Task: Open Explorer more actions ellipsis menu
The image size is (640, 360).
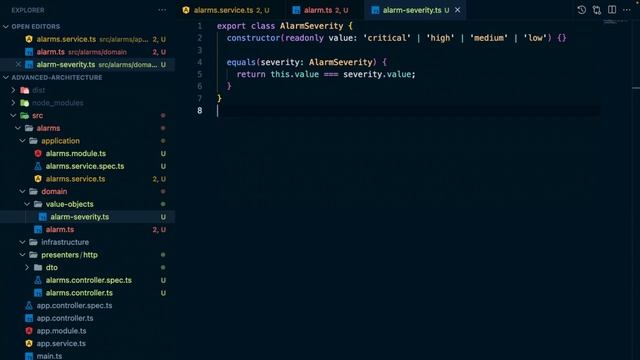Action: click(162, 10)
